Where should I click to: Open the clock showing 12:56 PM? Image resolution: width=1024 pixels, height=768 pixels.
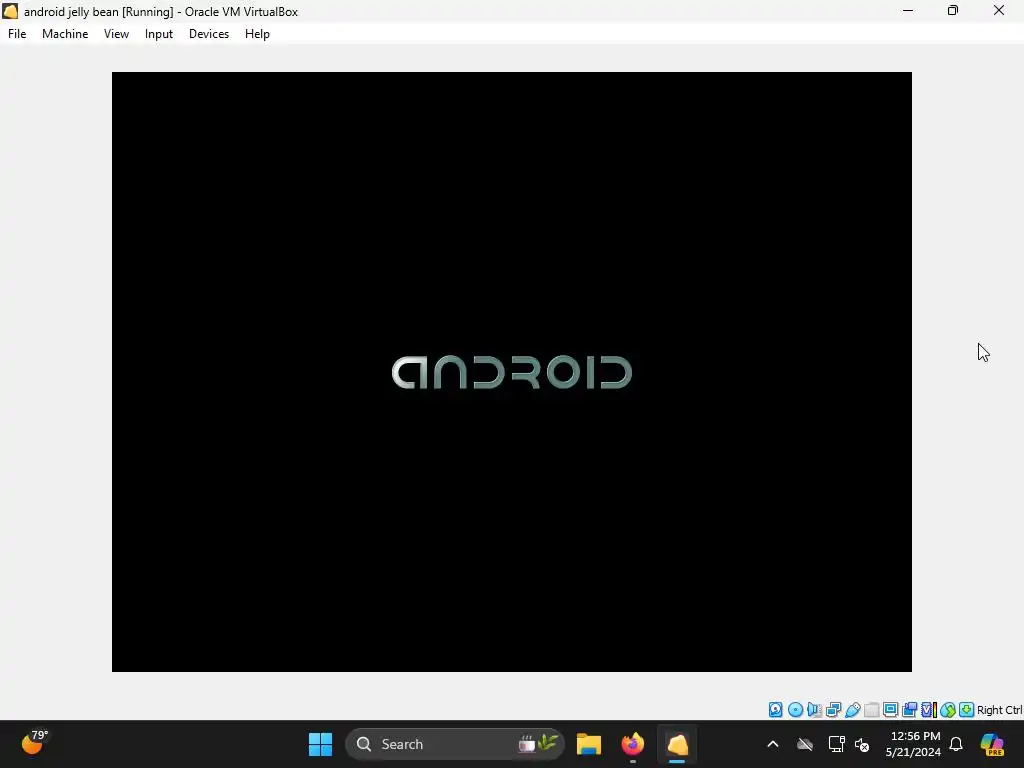[913, 744]
